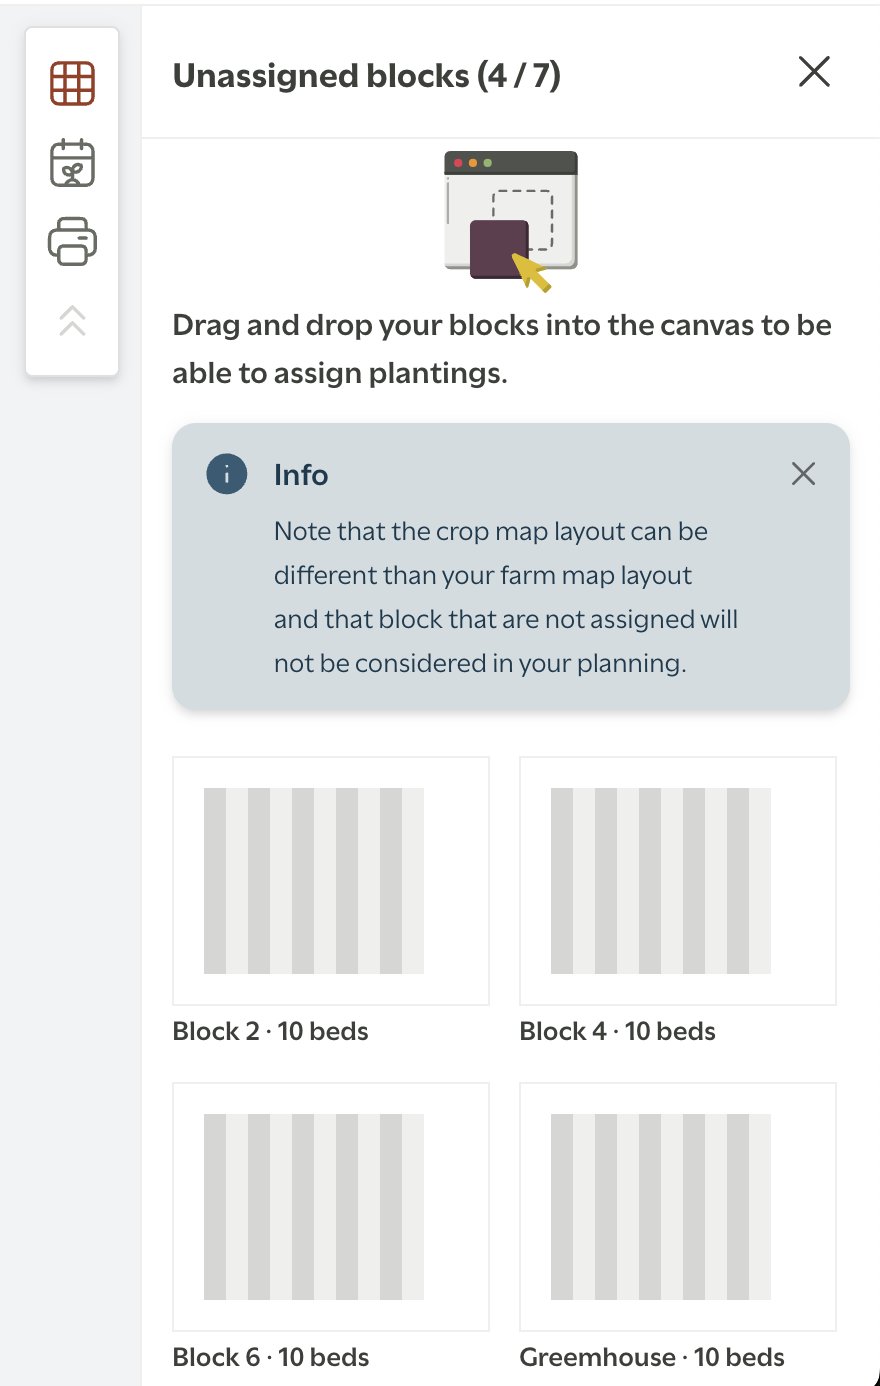Click the blue info circle icon
Viewport: 880px width, 1386px height.
pos(227,474)
